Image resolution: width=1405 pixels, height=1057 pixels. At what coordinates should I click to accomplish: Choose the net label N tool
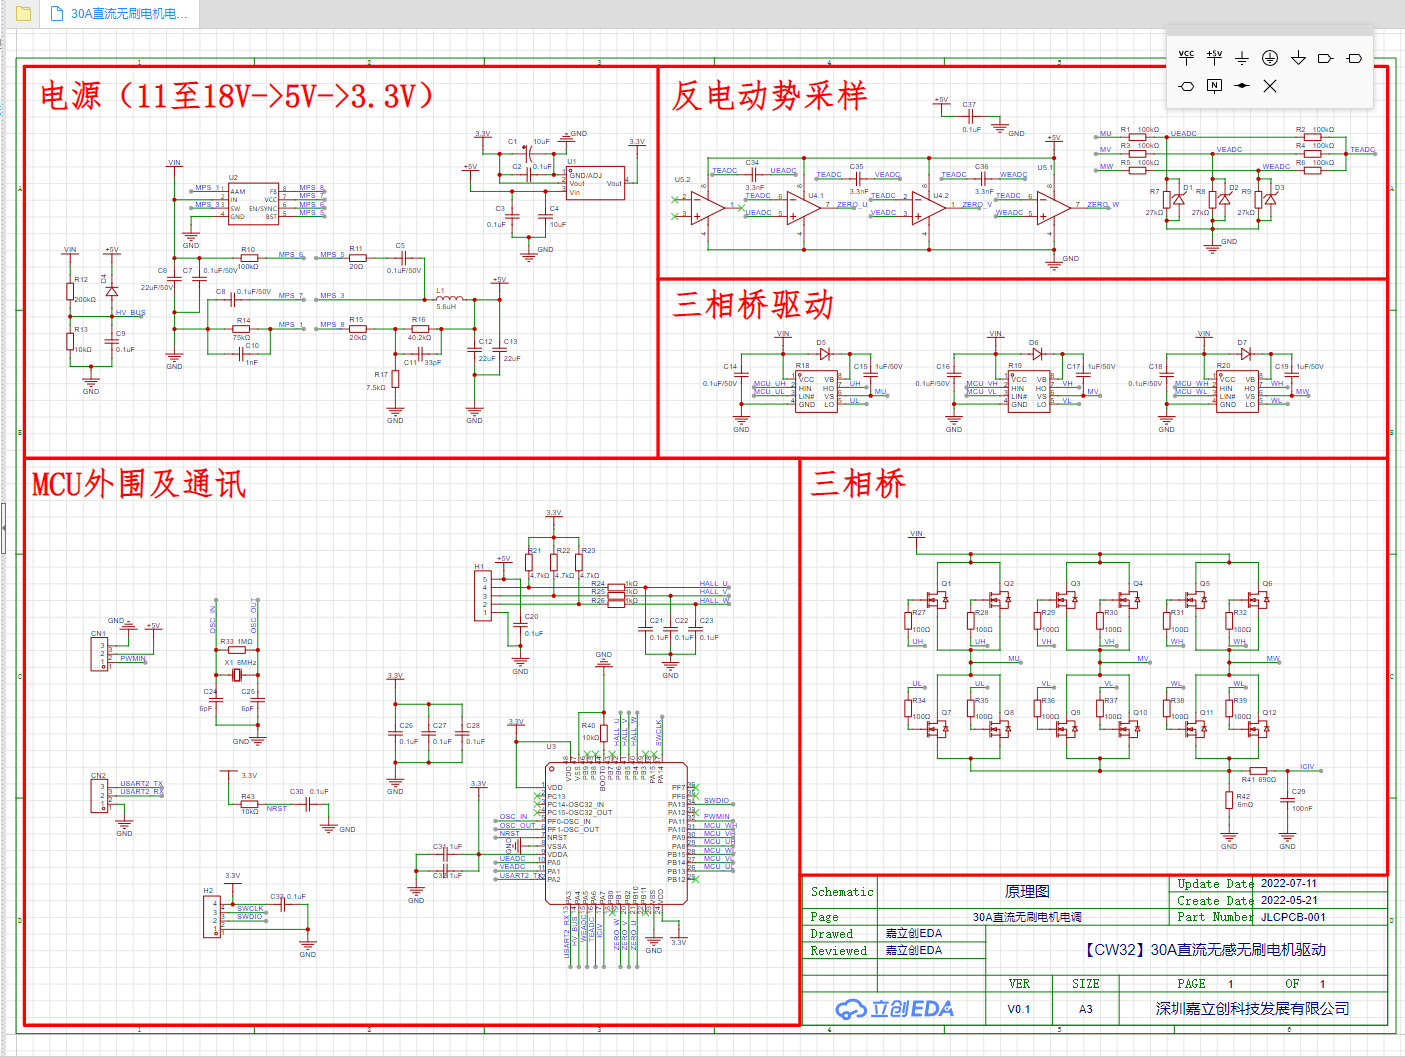click(1214, 86)
